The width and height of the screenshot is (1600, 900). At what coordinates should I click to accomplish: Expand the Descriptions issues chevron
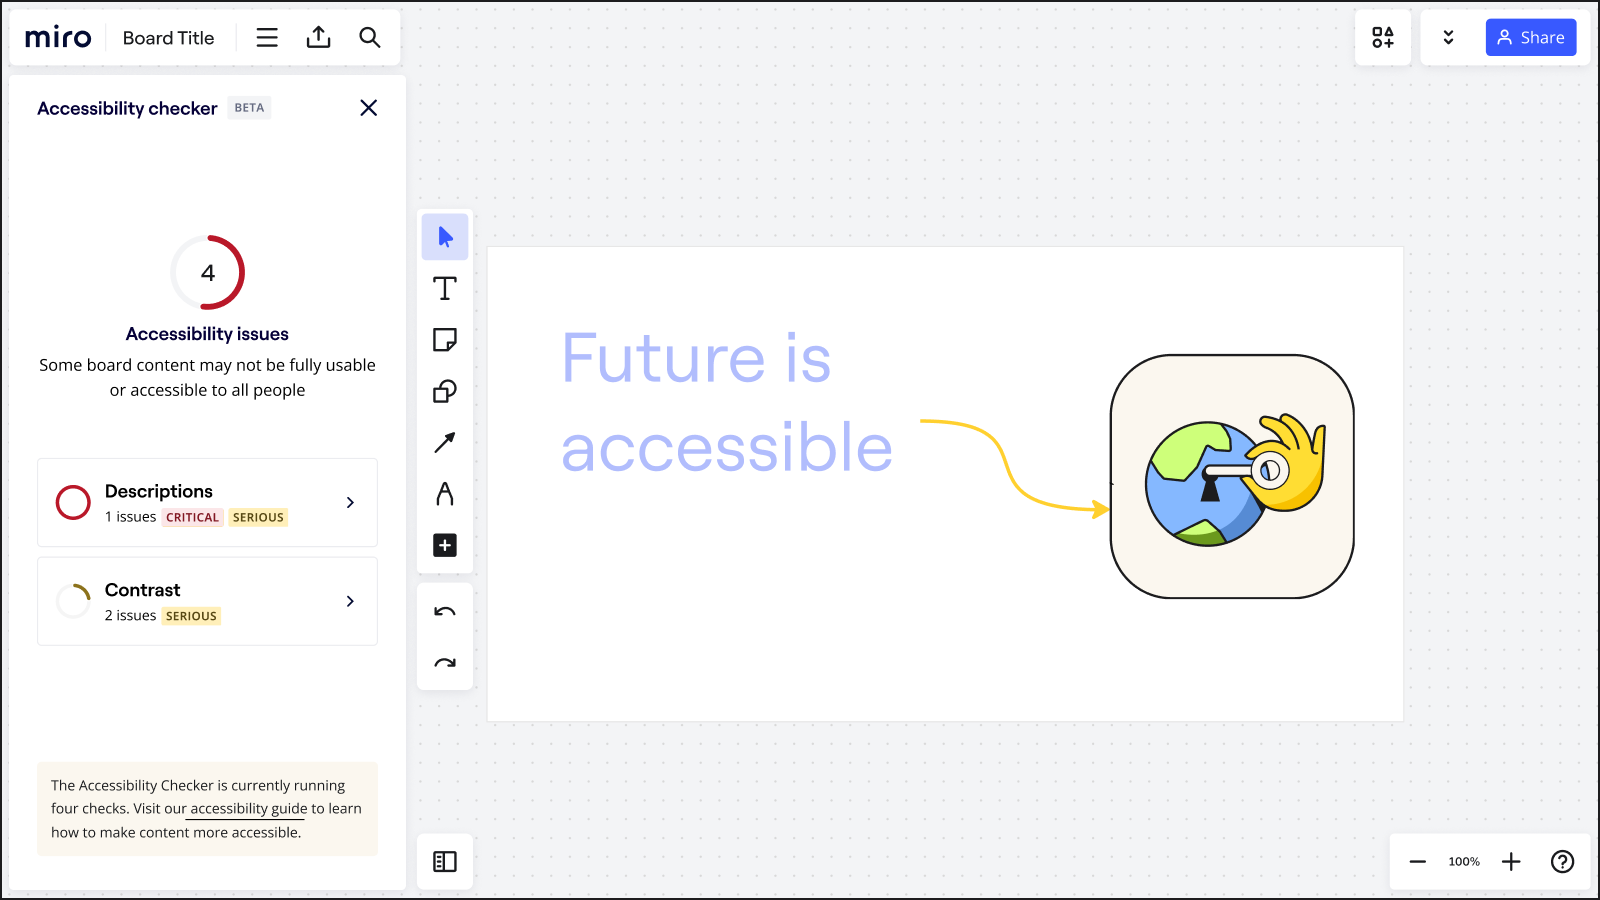coord(350,502)
